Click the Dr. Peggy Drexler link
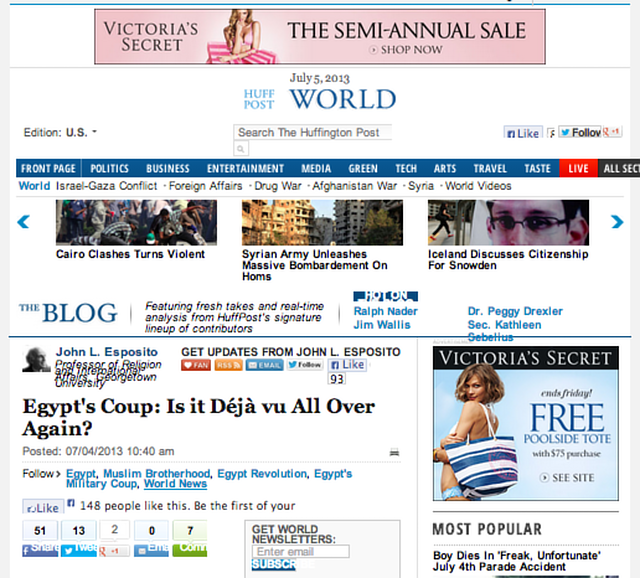Image resolution: width=640 pixels, height=578 pixels. [515, 311]
